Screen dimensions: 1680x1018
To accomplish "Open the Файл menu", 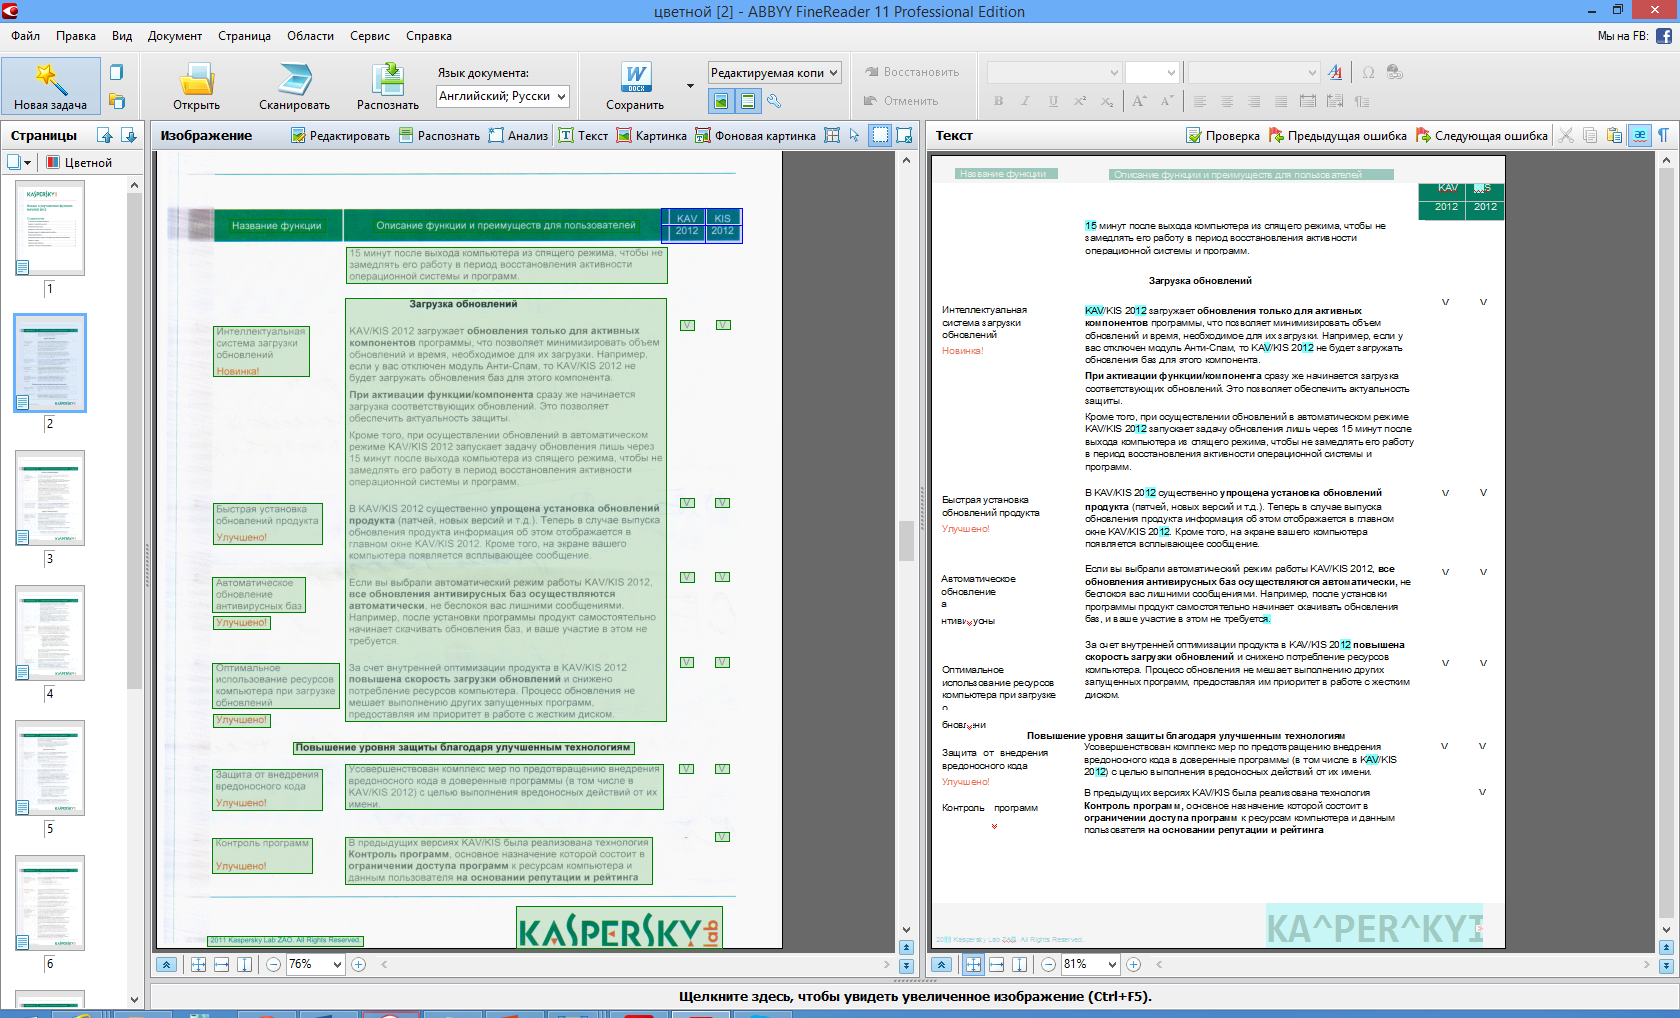I will (26, 36).
